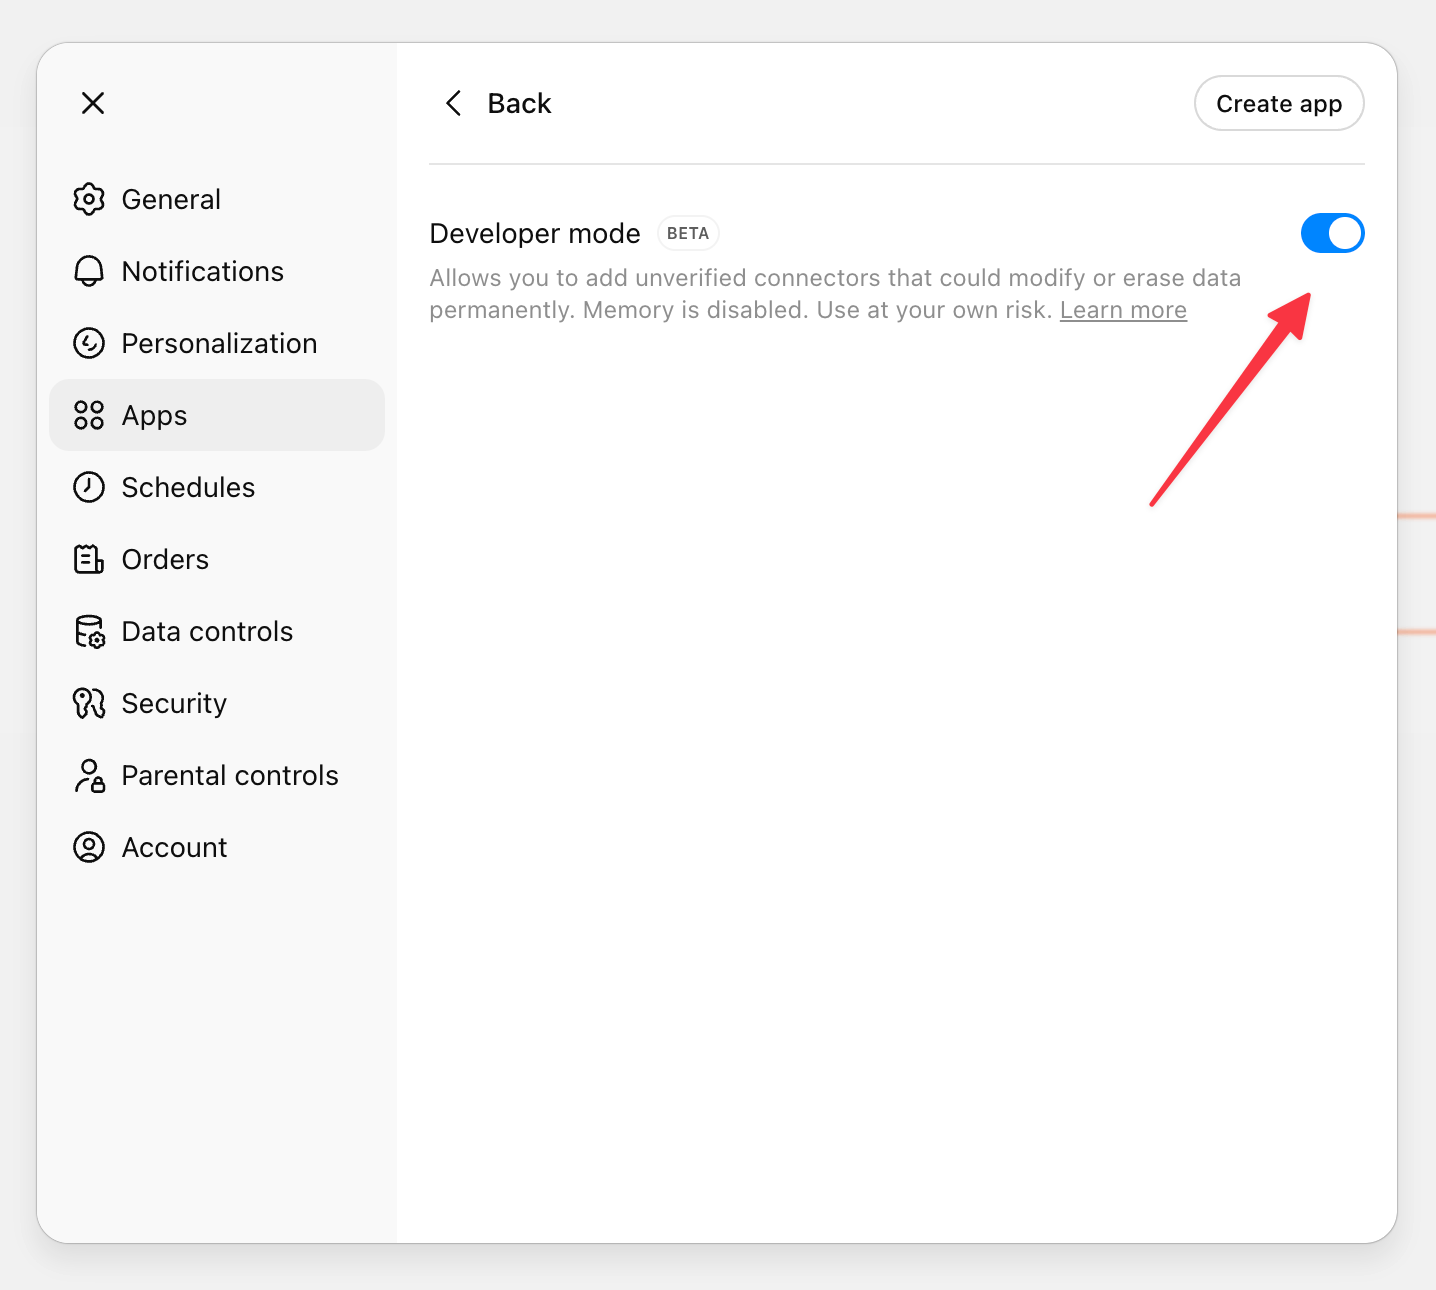The width and height of the screenshot is (1436, 1290).
Task: Click the Personalization sidebar icon
Action: pos(89,343)
